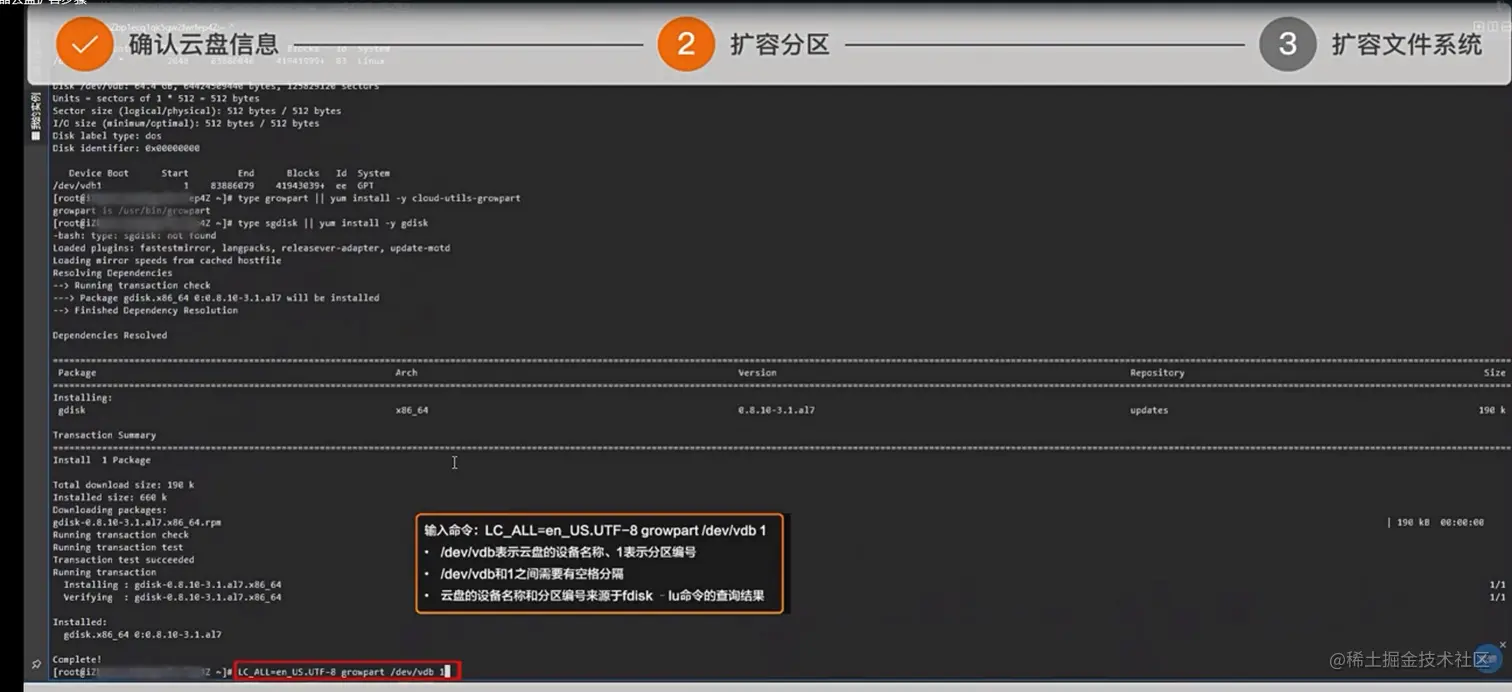Click the '0.8.10-3.1.al7' version cell
The height and width of the screenshot is (692, 1512).
tap(776, 410)
